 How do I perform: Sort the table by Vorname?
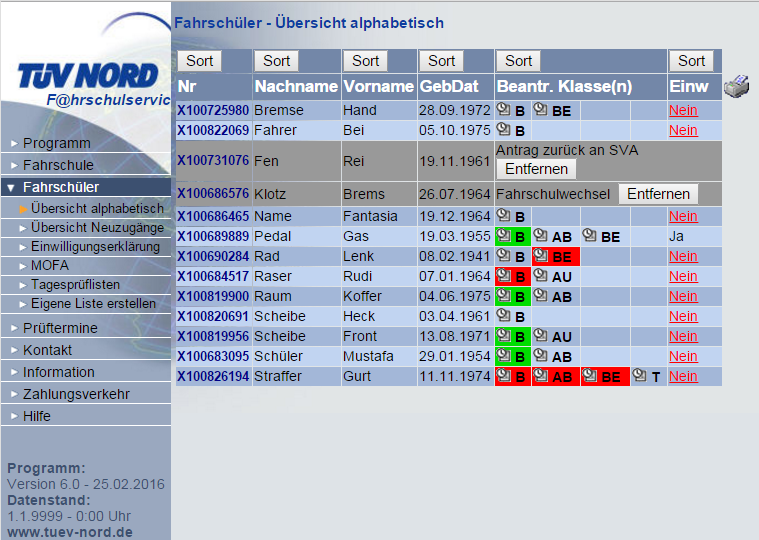pos(365,61)
